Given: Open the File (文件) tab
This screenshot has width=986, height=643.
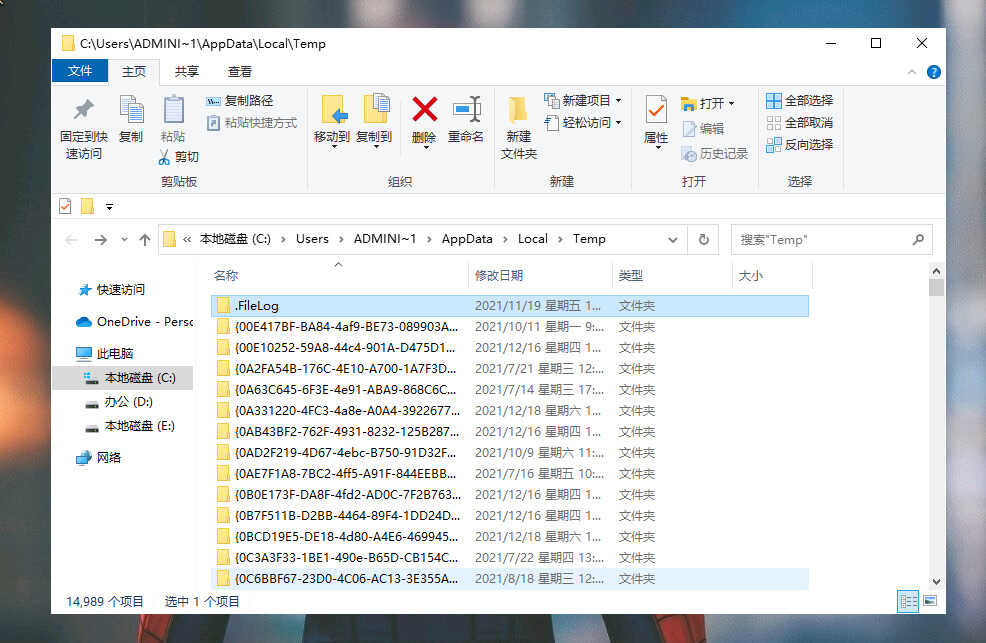Looking at the screenshot, I should point(80,71).
